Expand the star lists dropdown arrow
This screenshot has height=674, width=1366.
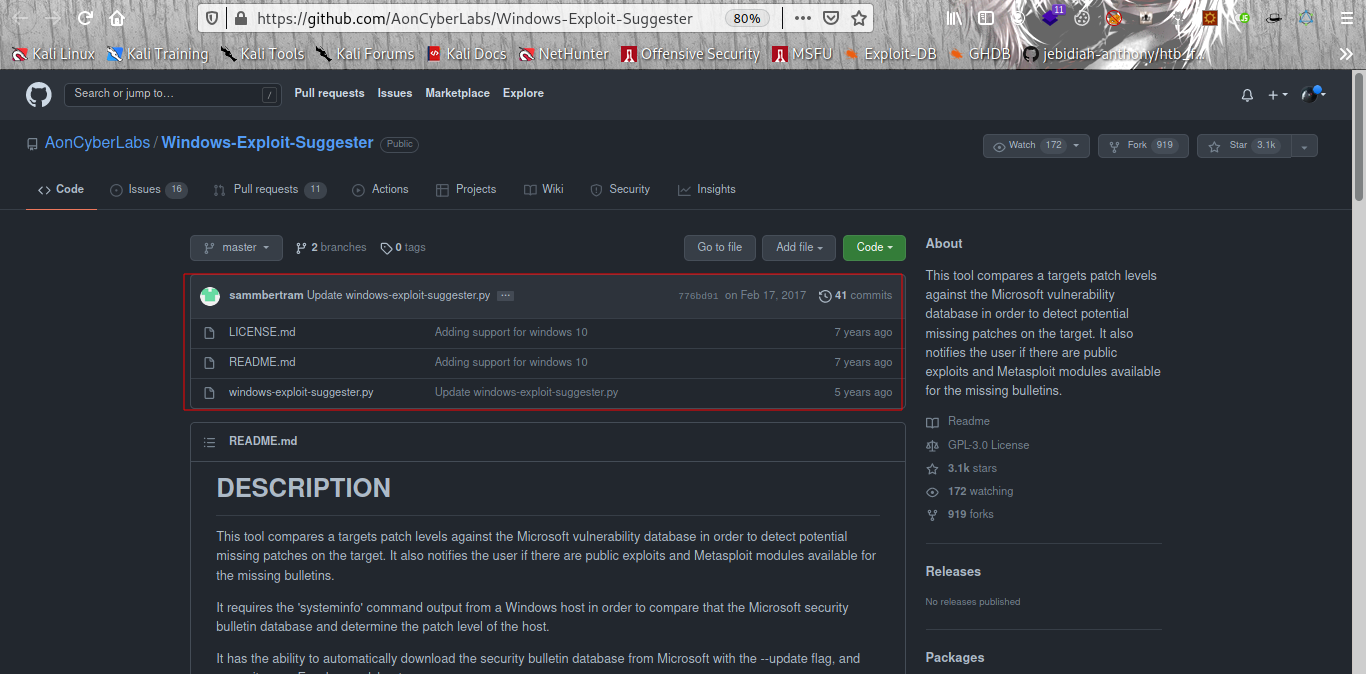click(1304, 146)
